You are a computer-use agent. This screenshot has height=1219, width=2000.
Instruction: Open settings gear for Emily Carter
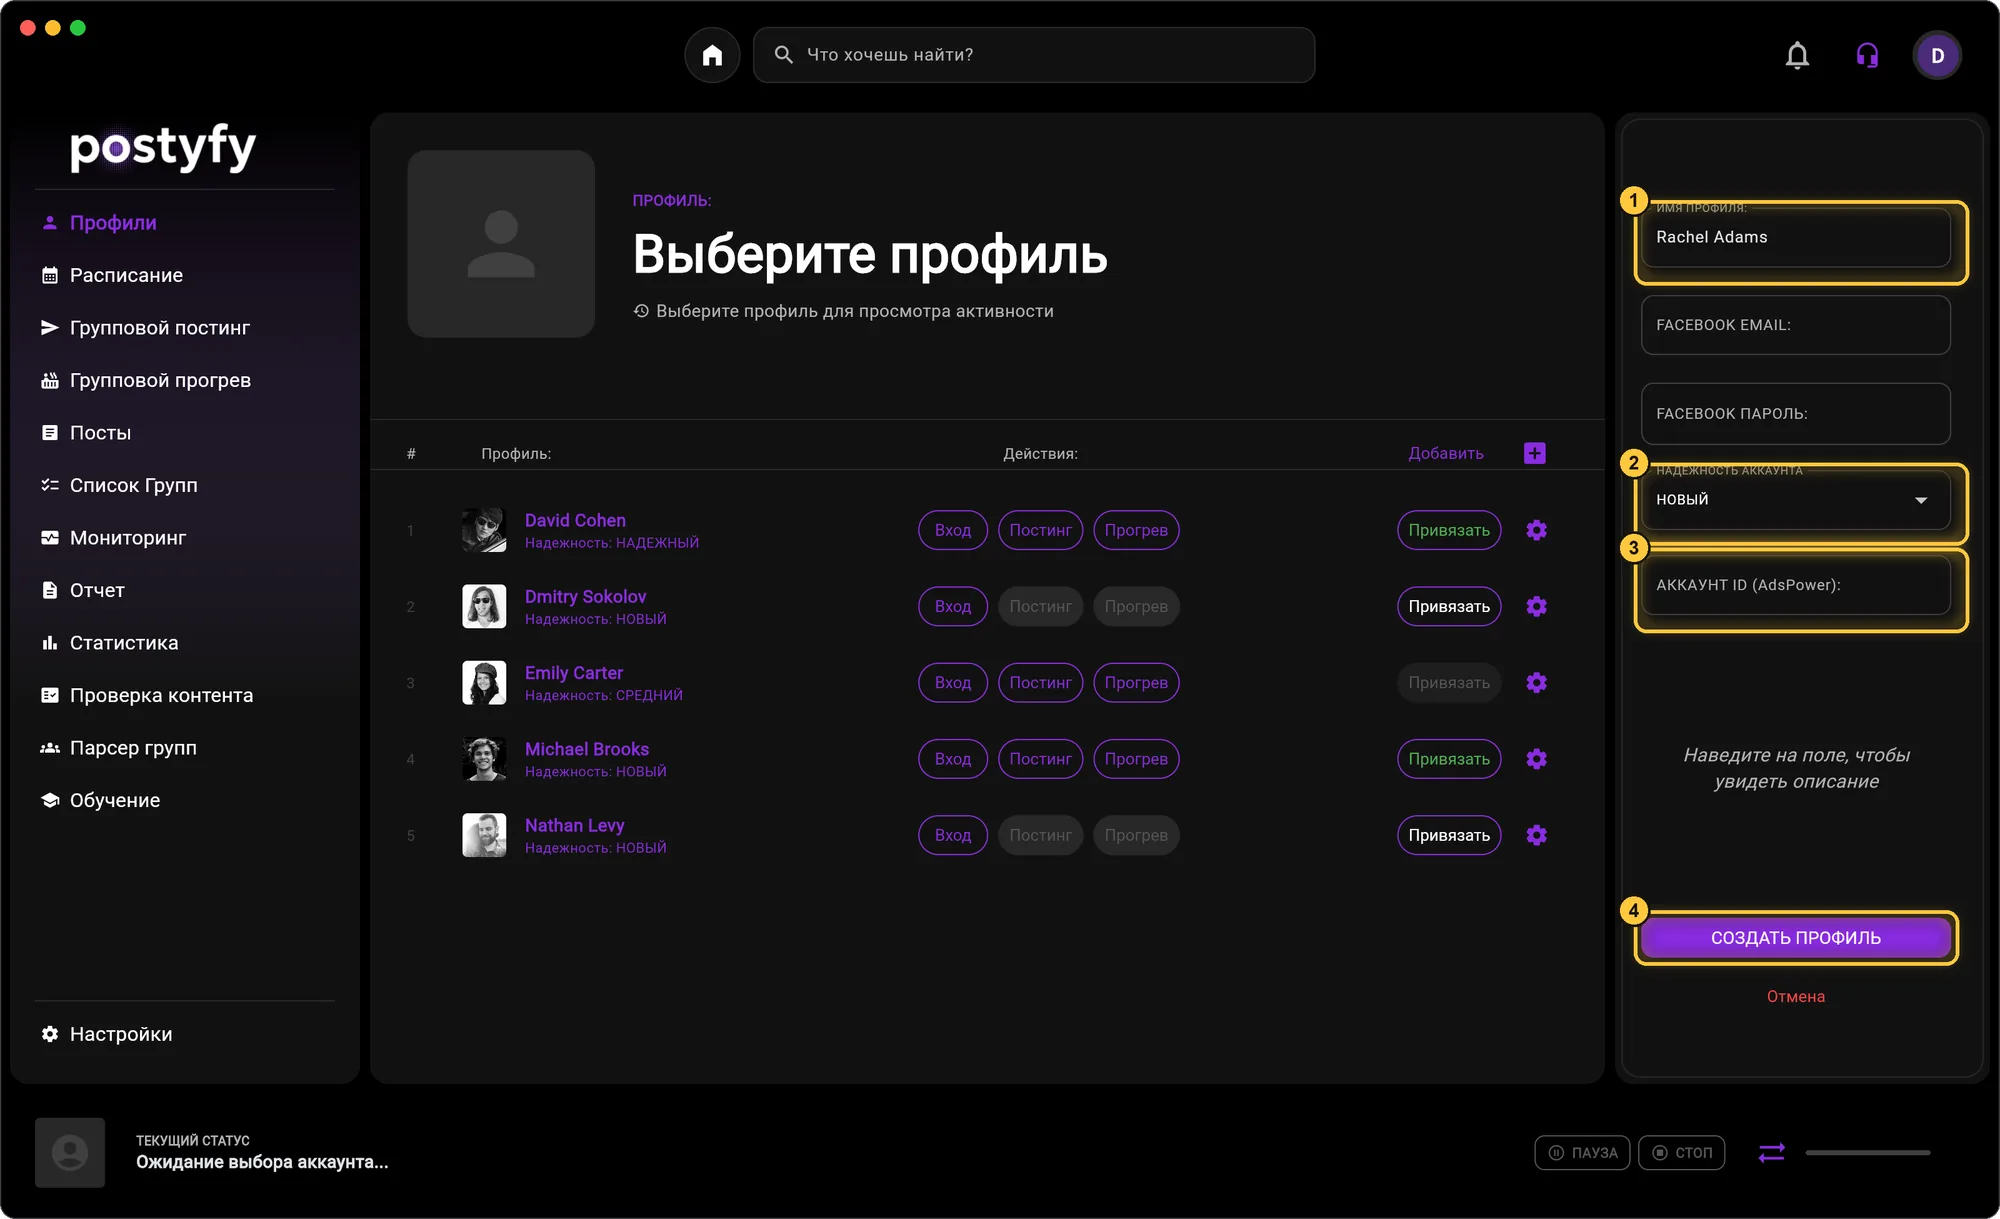[1537, 682]
